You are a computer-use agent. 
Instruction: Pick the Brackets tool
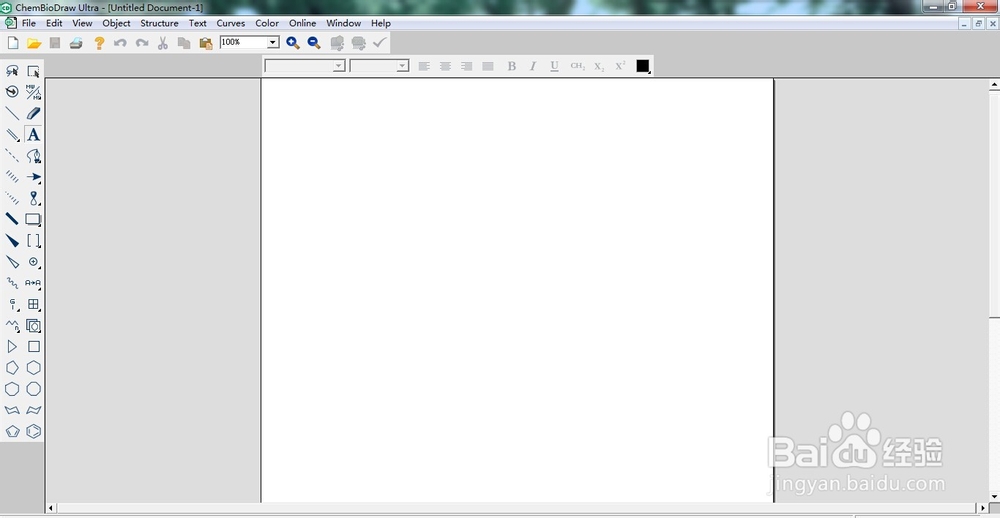(x=33, y=240)
